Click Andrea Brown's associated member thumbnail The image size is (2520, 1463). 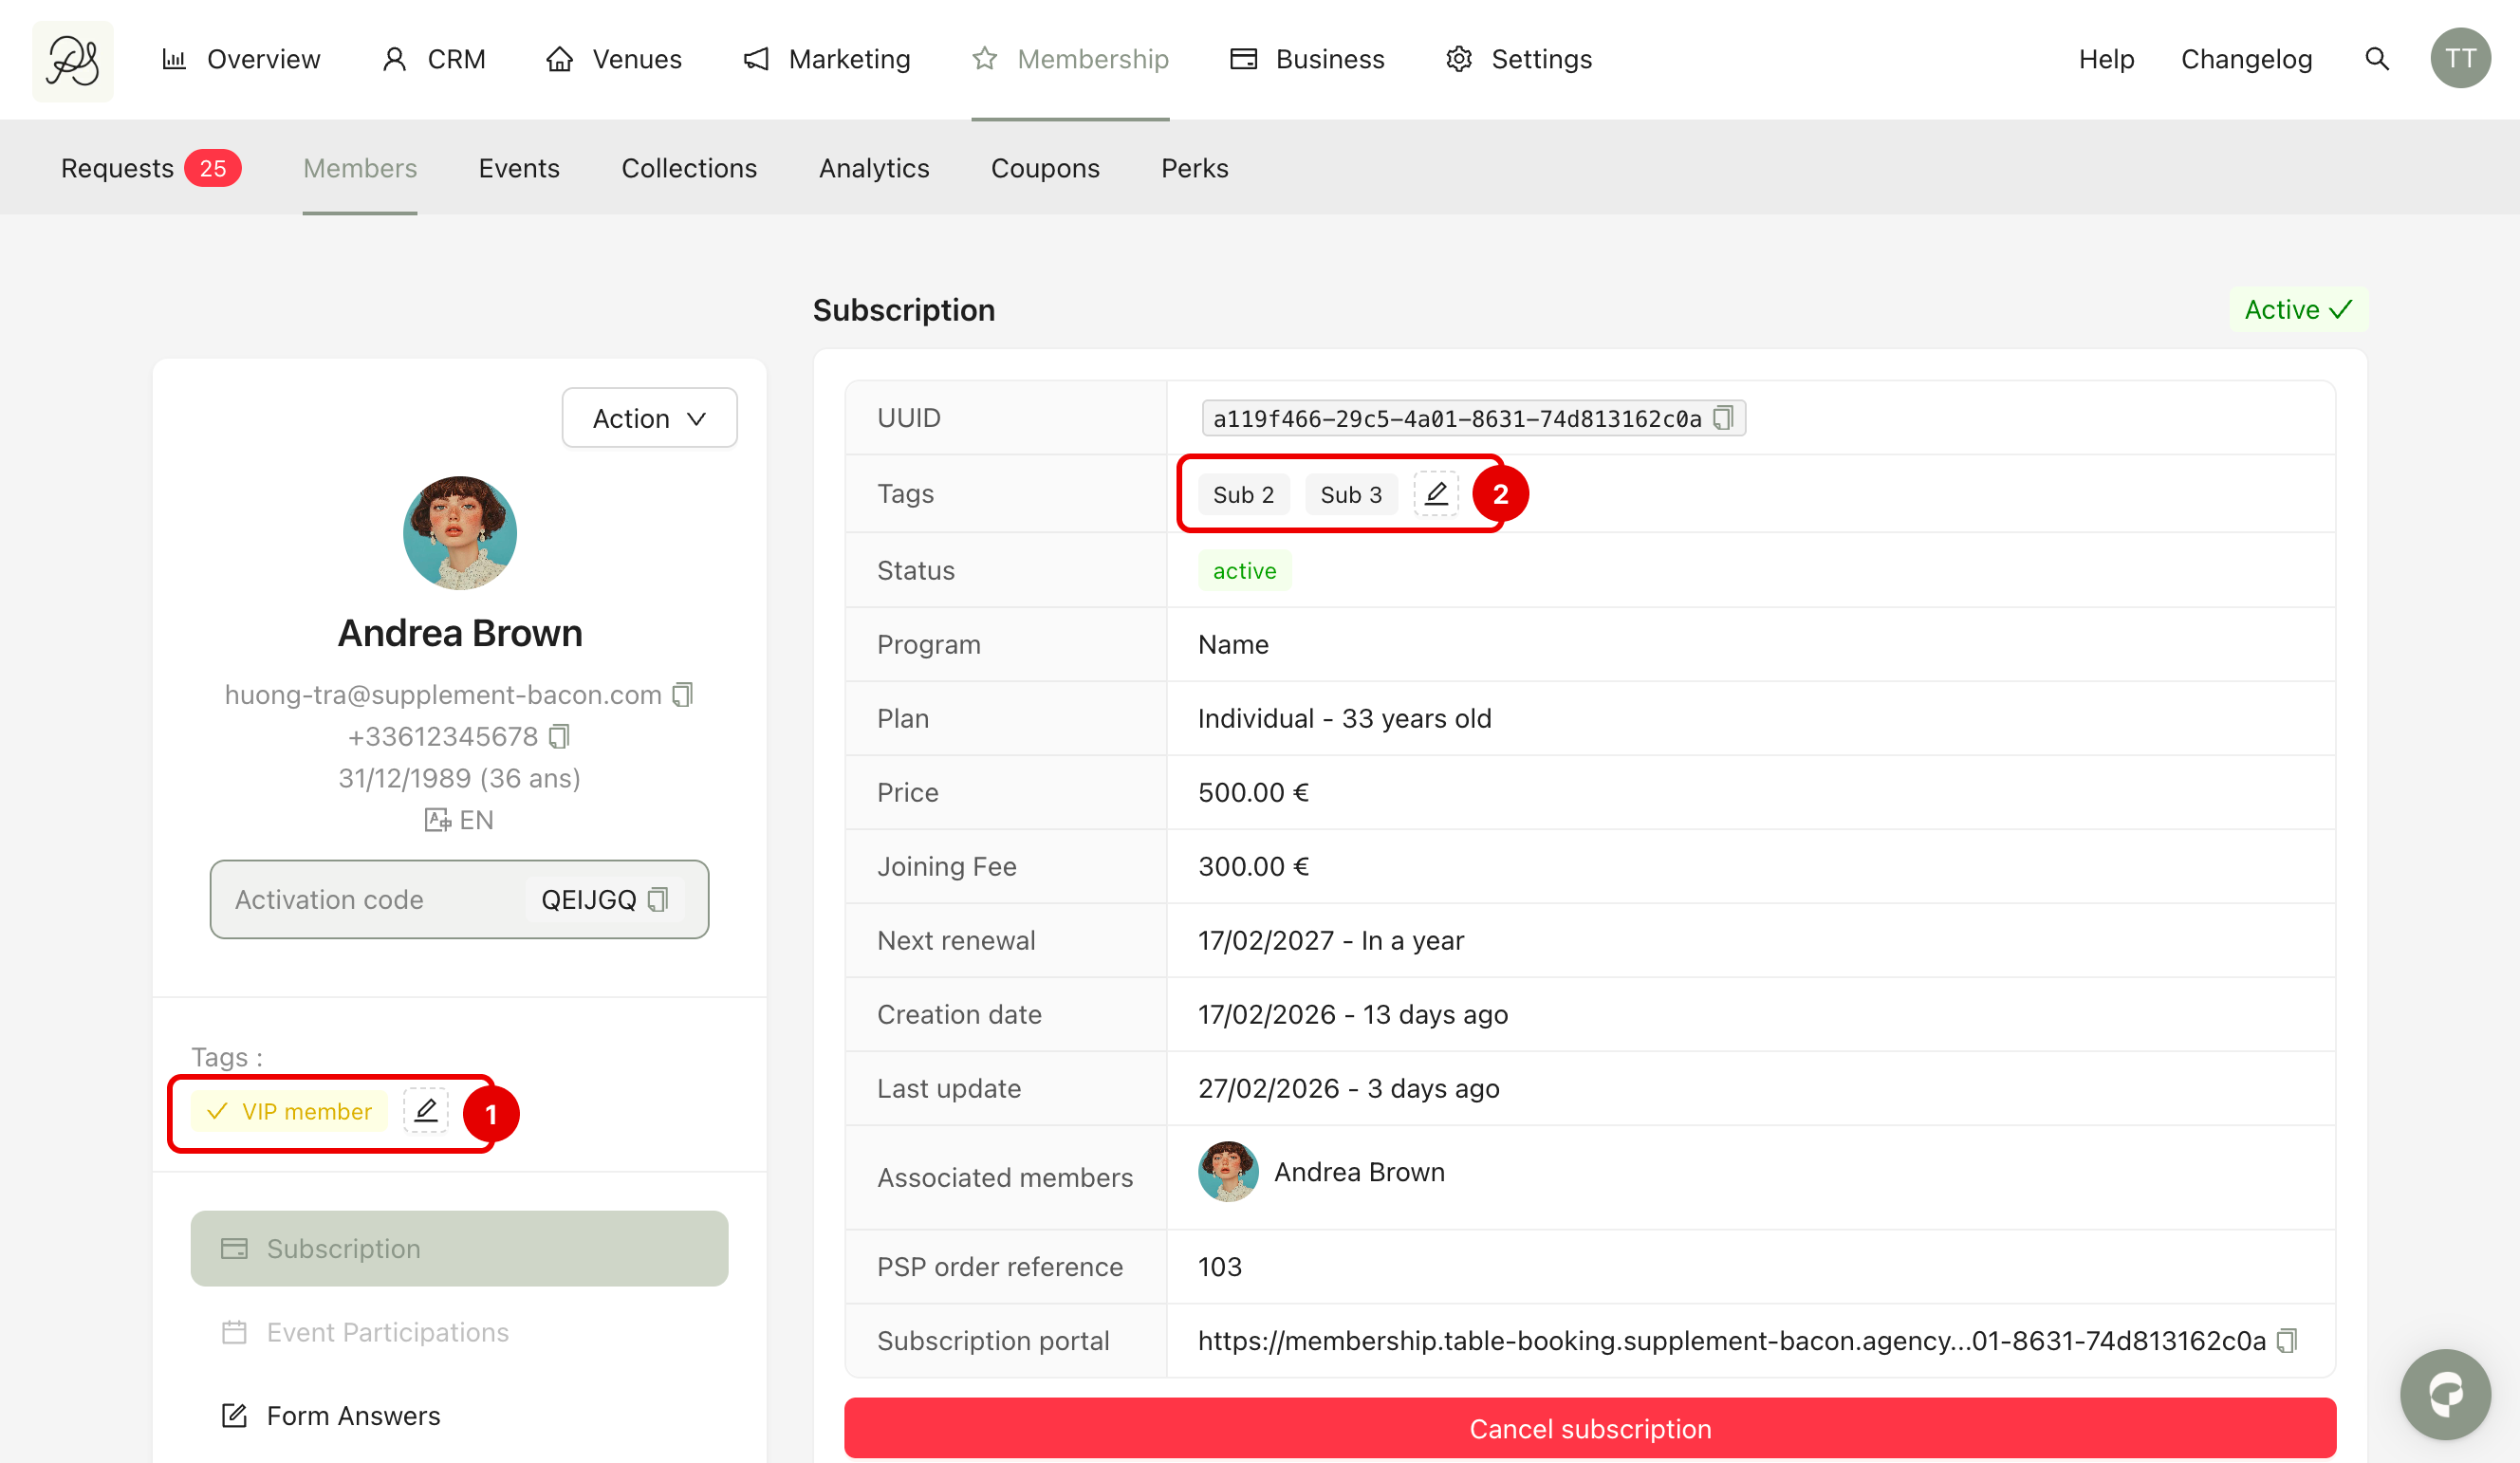[1227, 1172]
